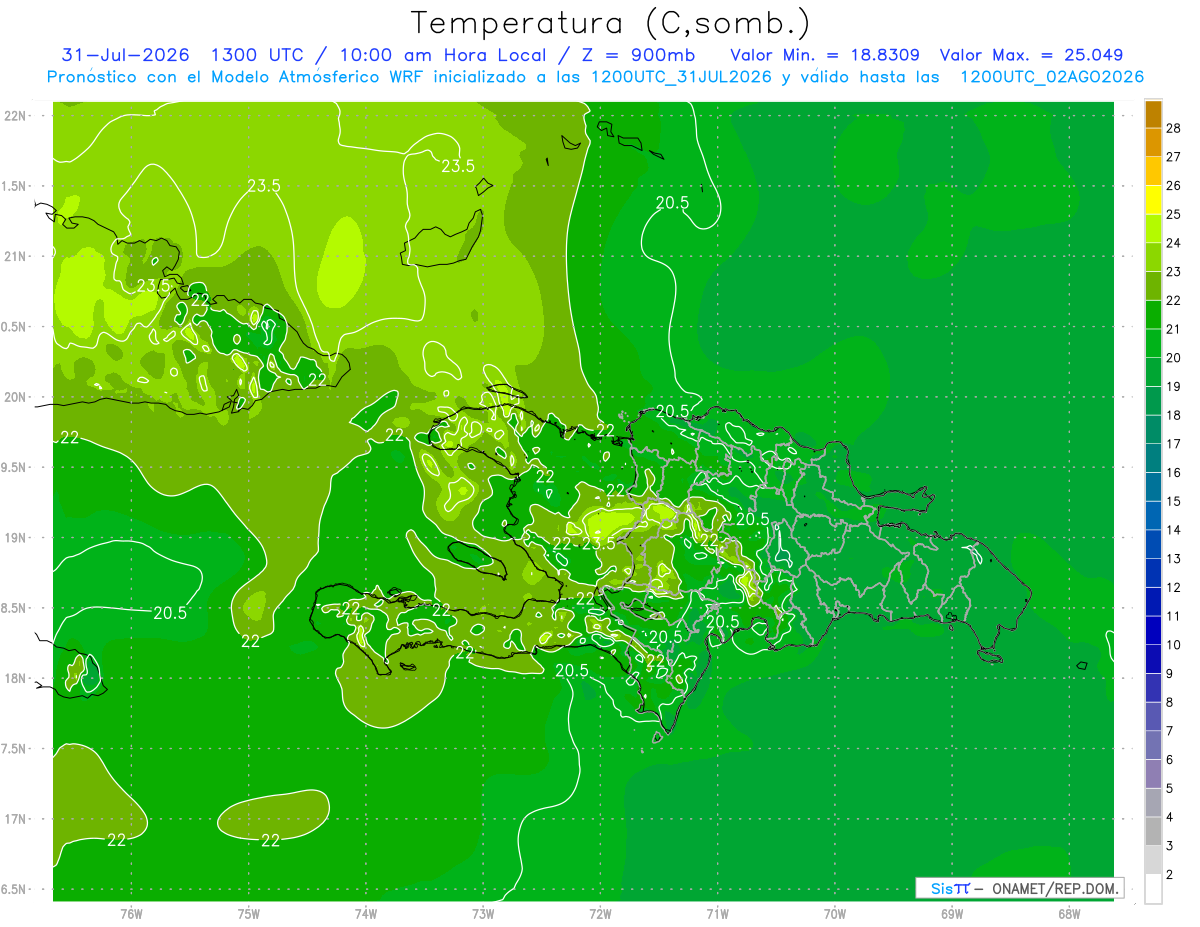
Task: Click the "69W" longitude axis label
Action: 952,913
